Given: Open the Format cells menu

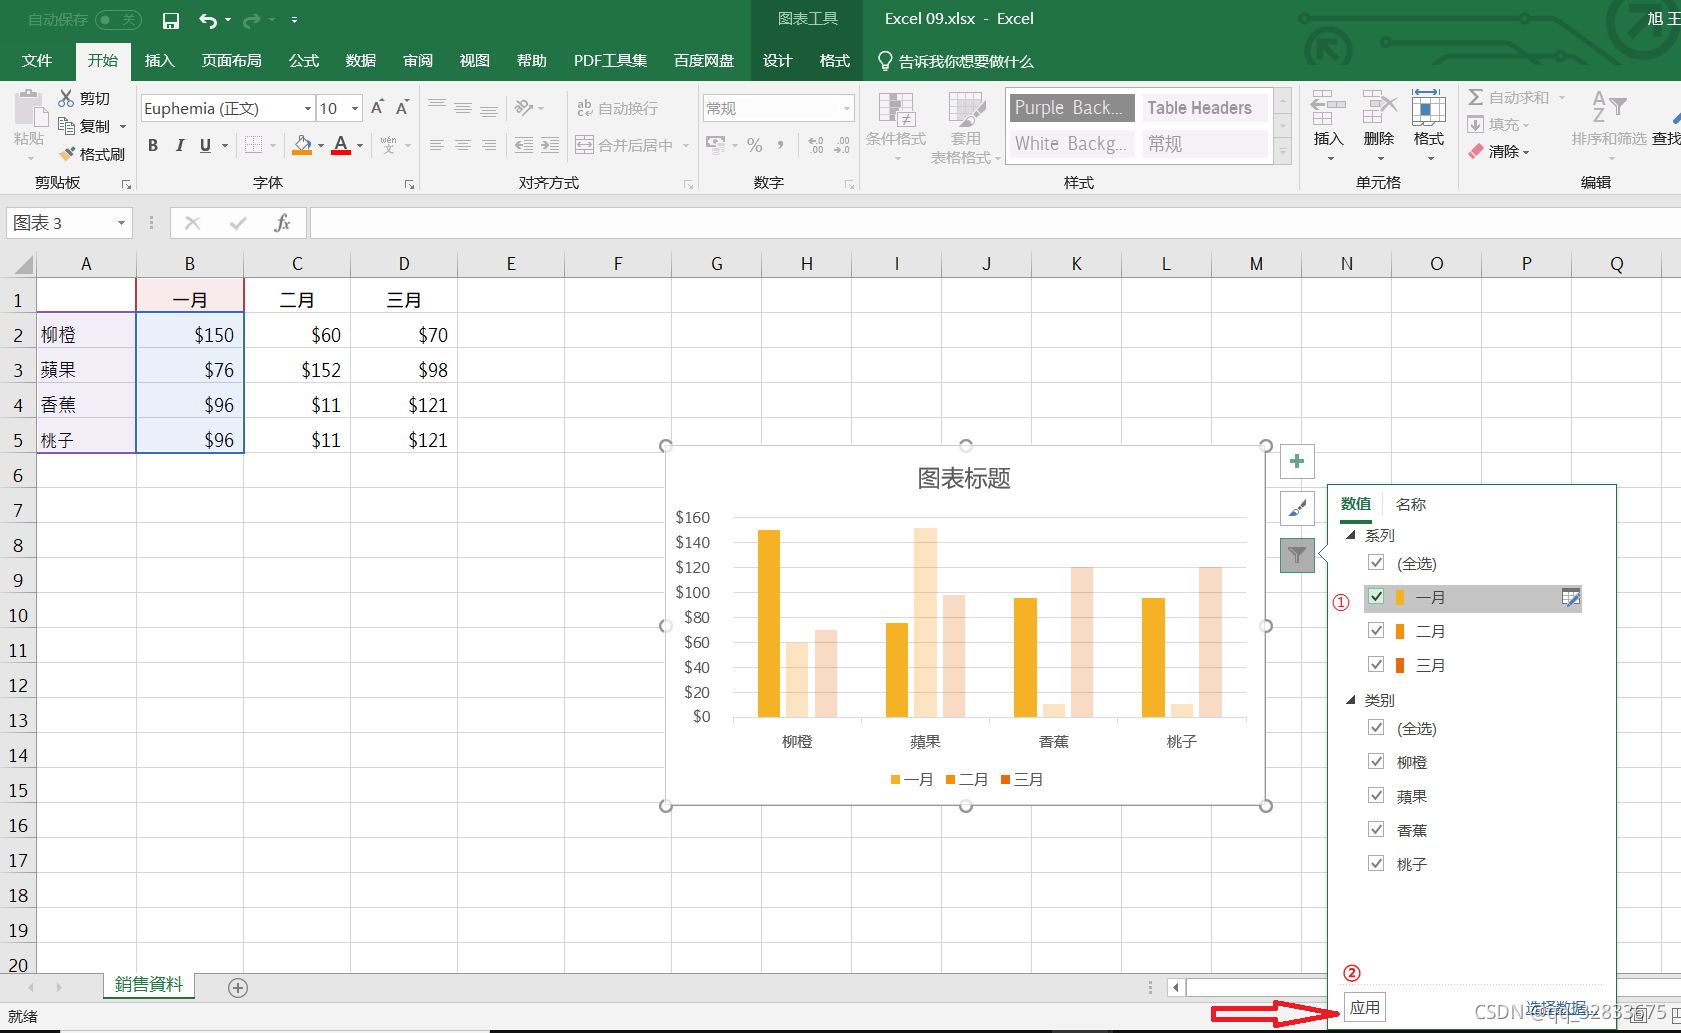Looking at the screenshot, I should tap(1429, 127).
